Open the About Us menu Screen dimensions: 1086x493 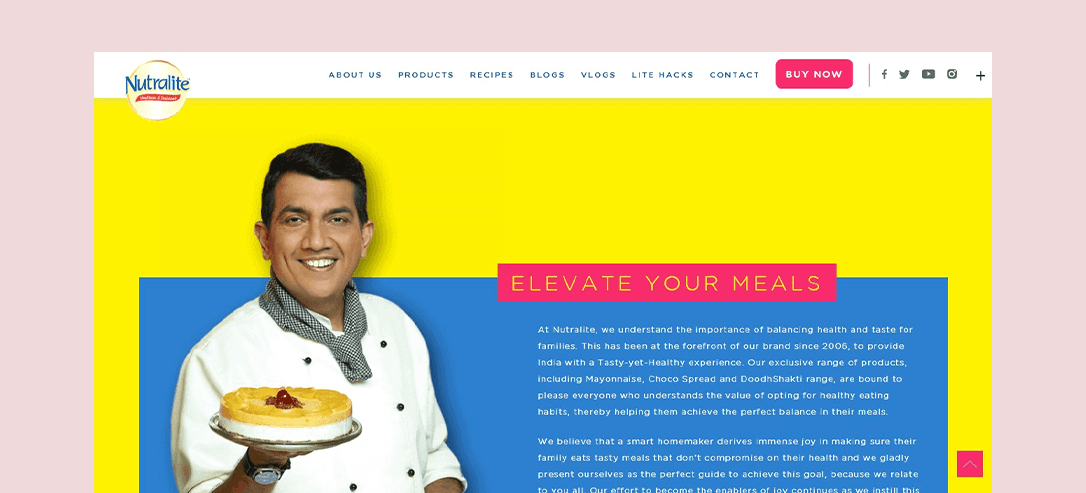[355, 75]
